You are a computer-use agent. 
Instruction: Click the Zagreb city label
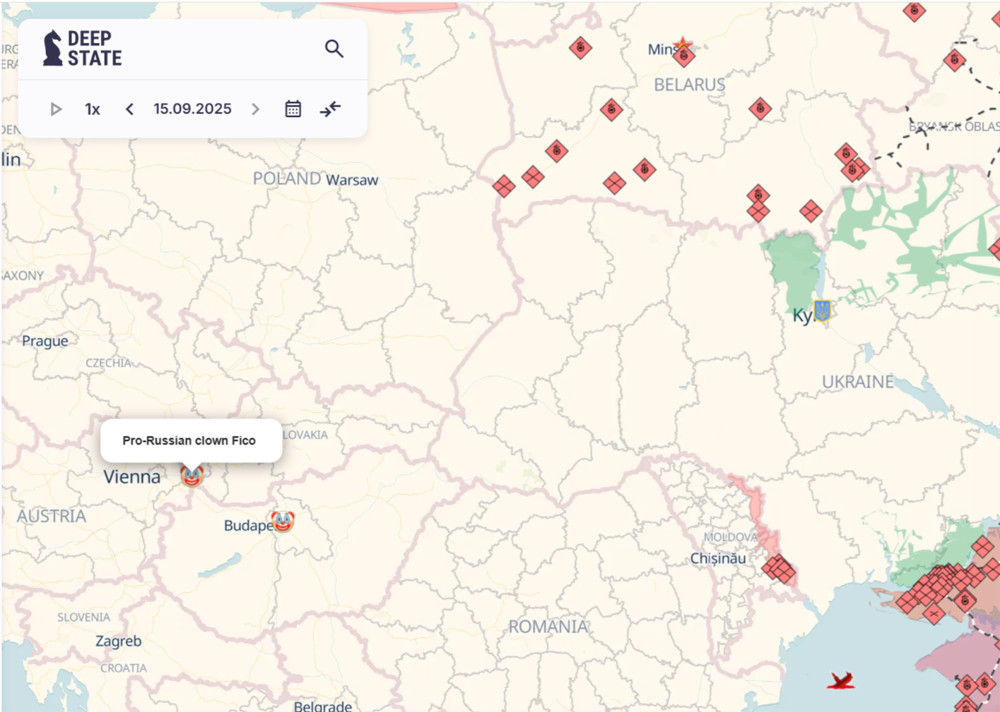pyautogui.click(x=118, y=641)
